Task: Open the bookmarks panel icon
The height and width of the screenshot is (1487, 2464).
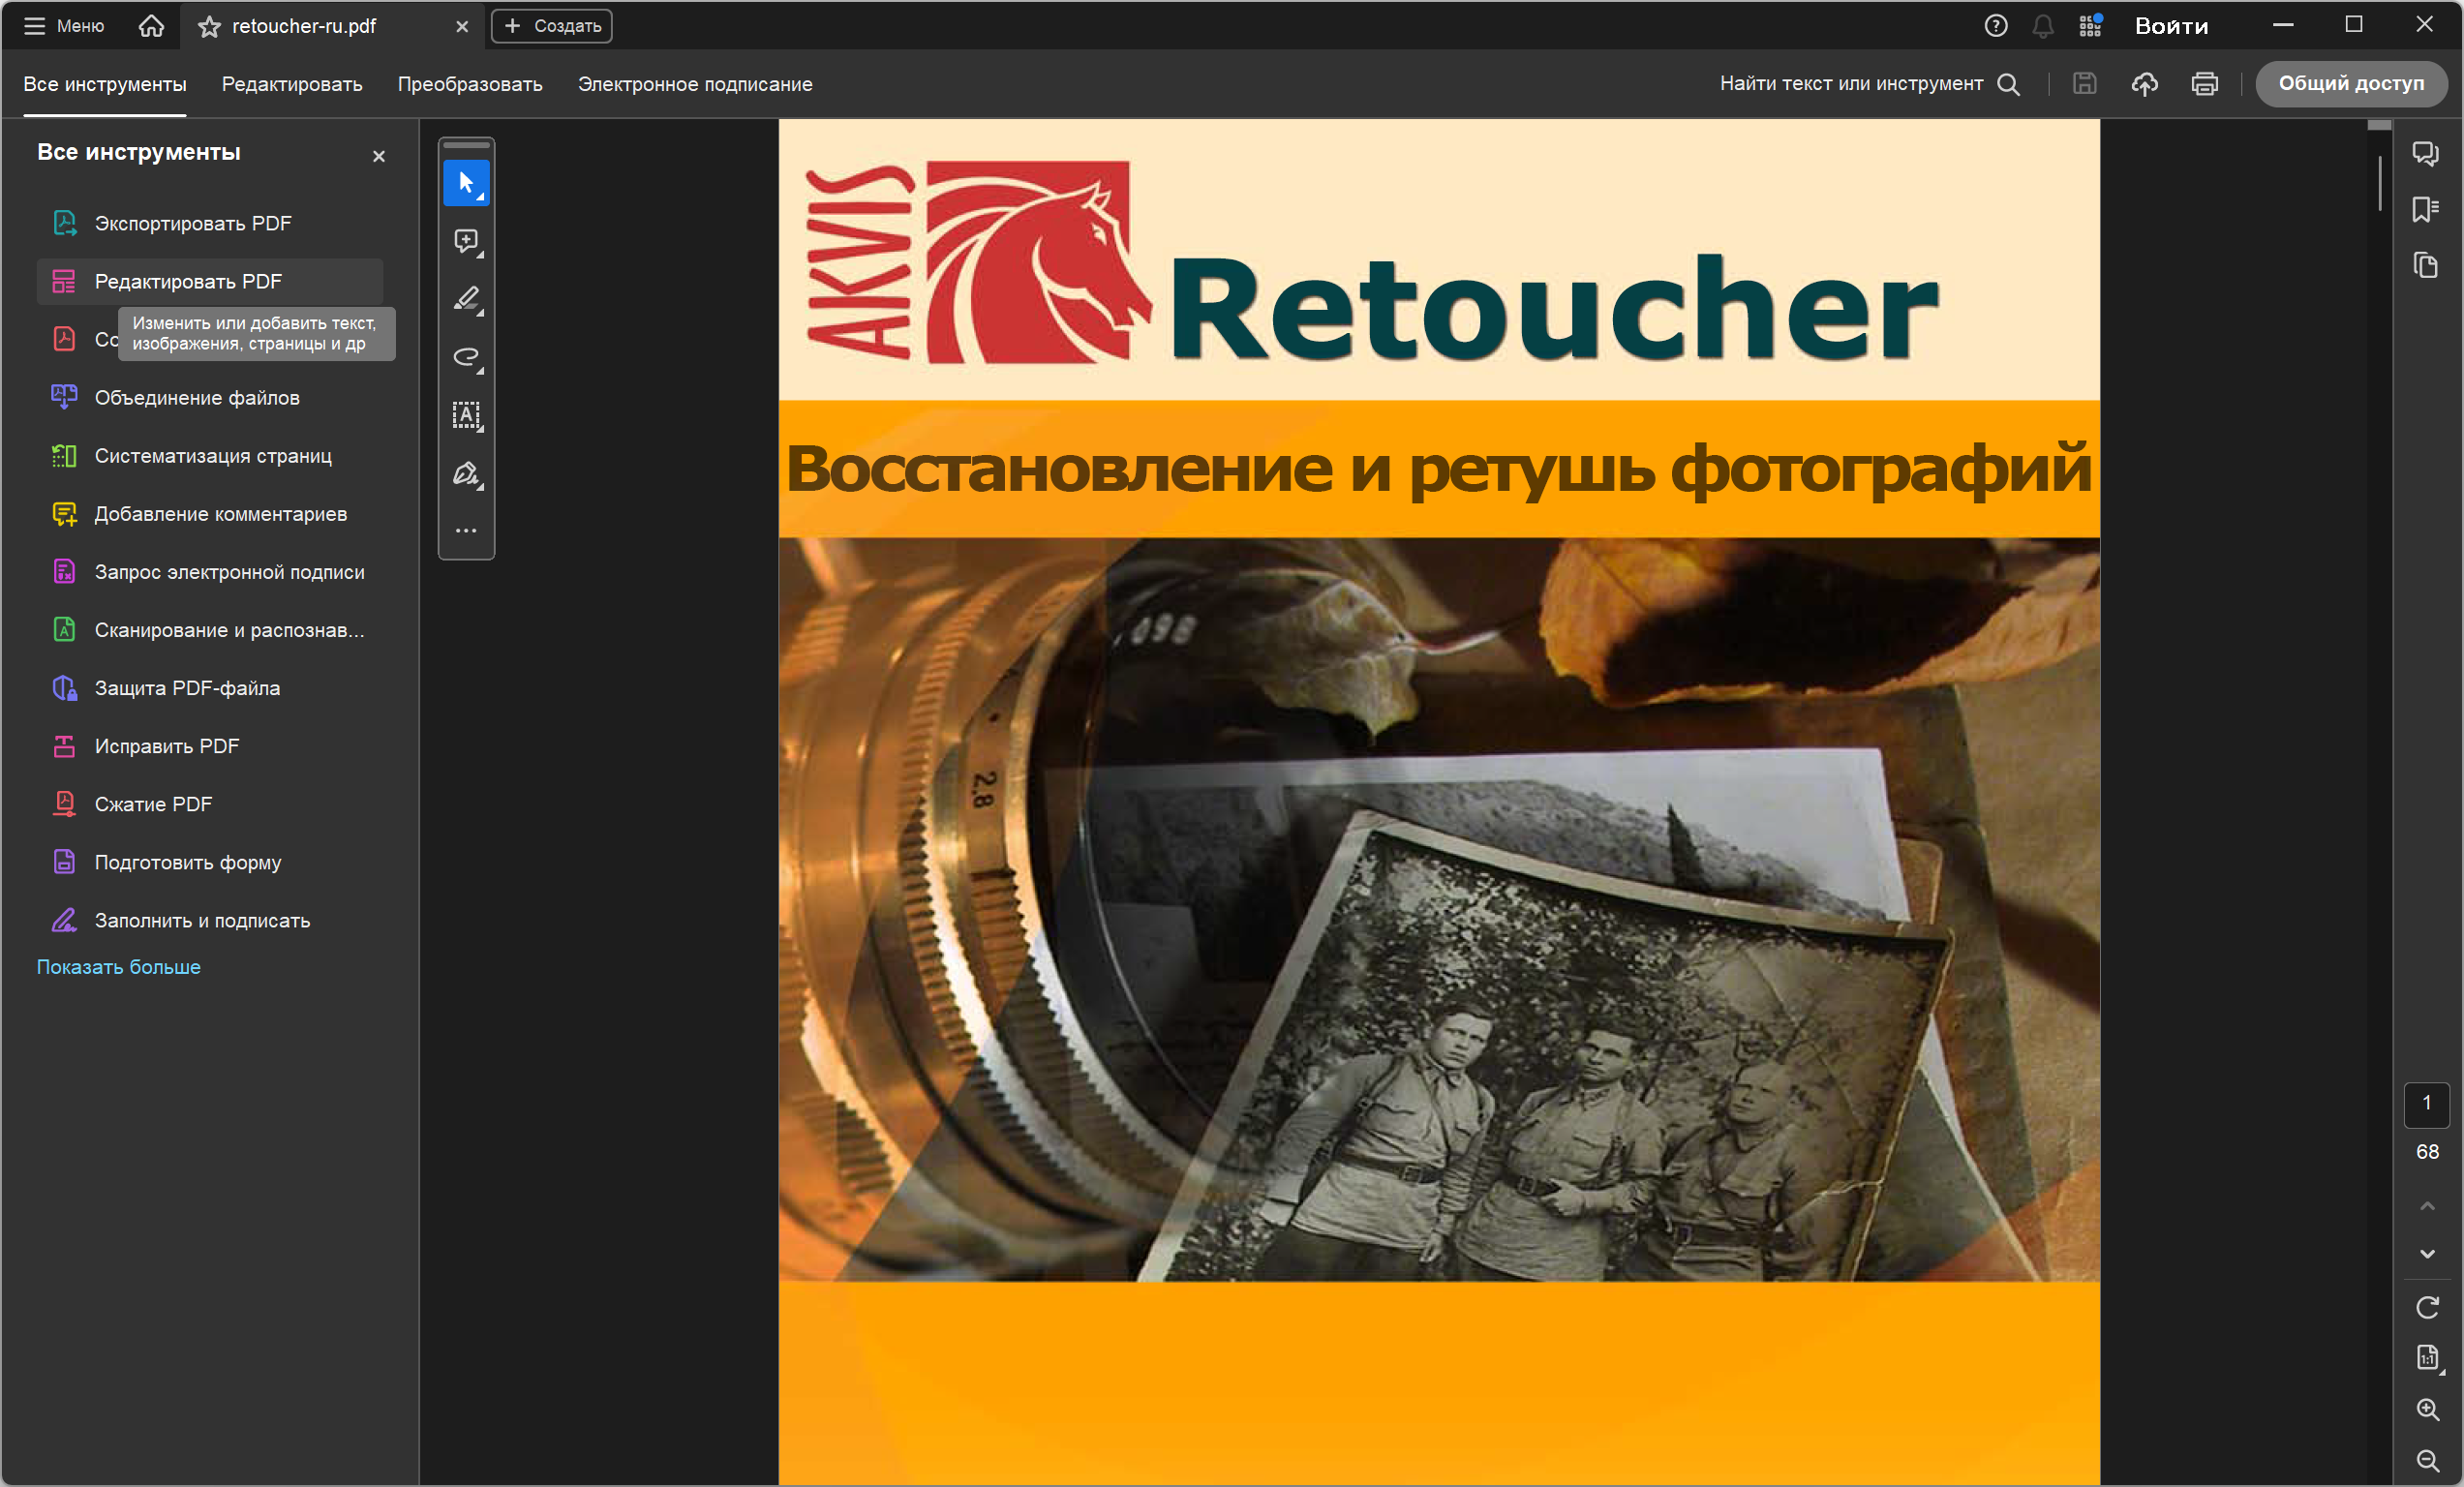Action: point(2425,209)
